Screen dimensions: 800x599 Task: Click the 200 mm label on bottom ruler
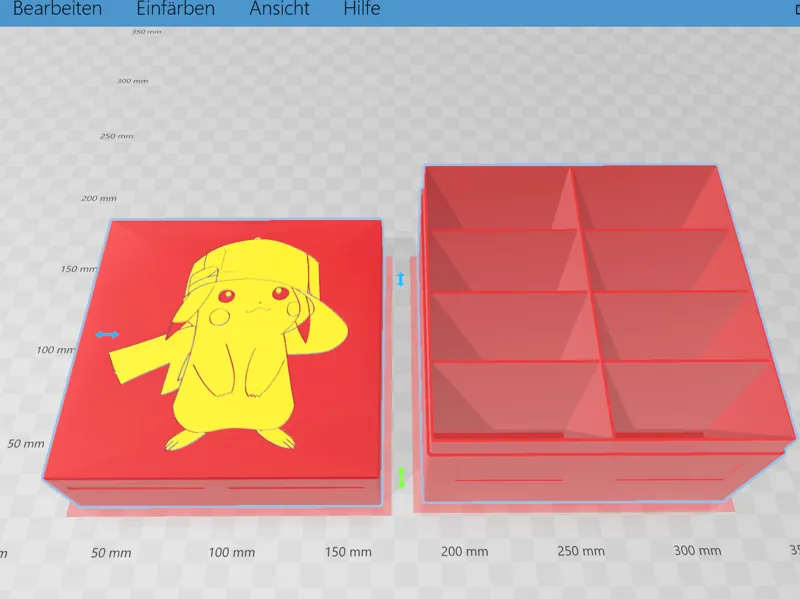464,552
